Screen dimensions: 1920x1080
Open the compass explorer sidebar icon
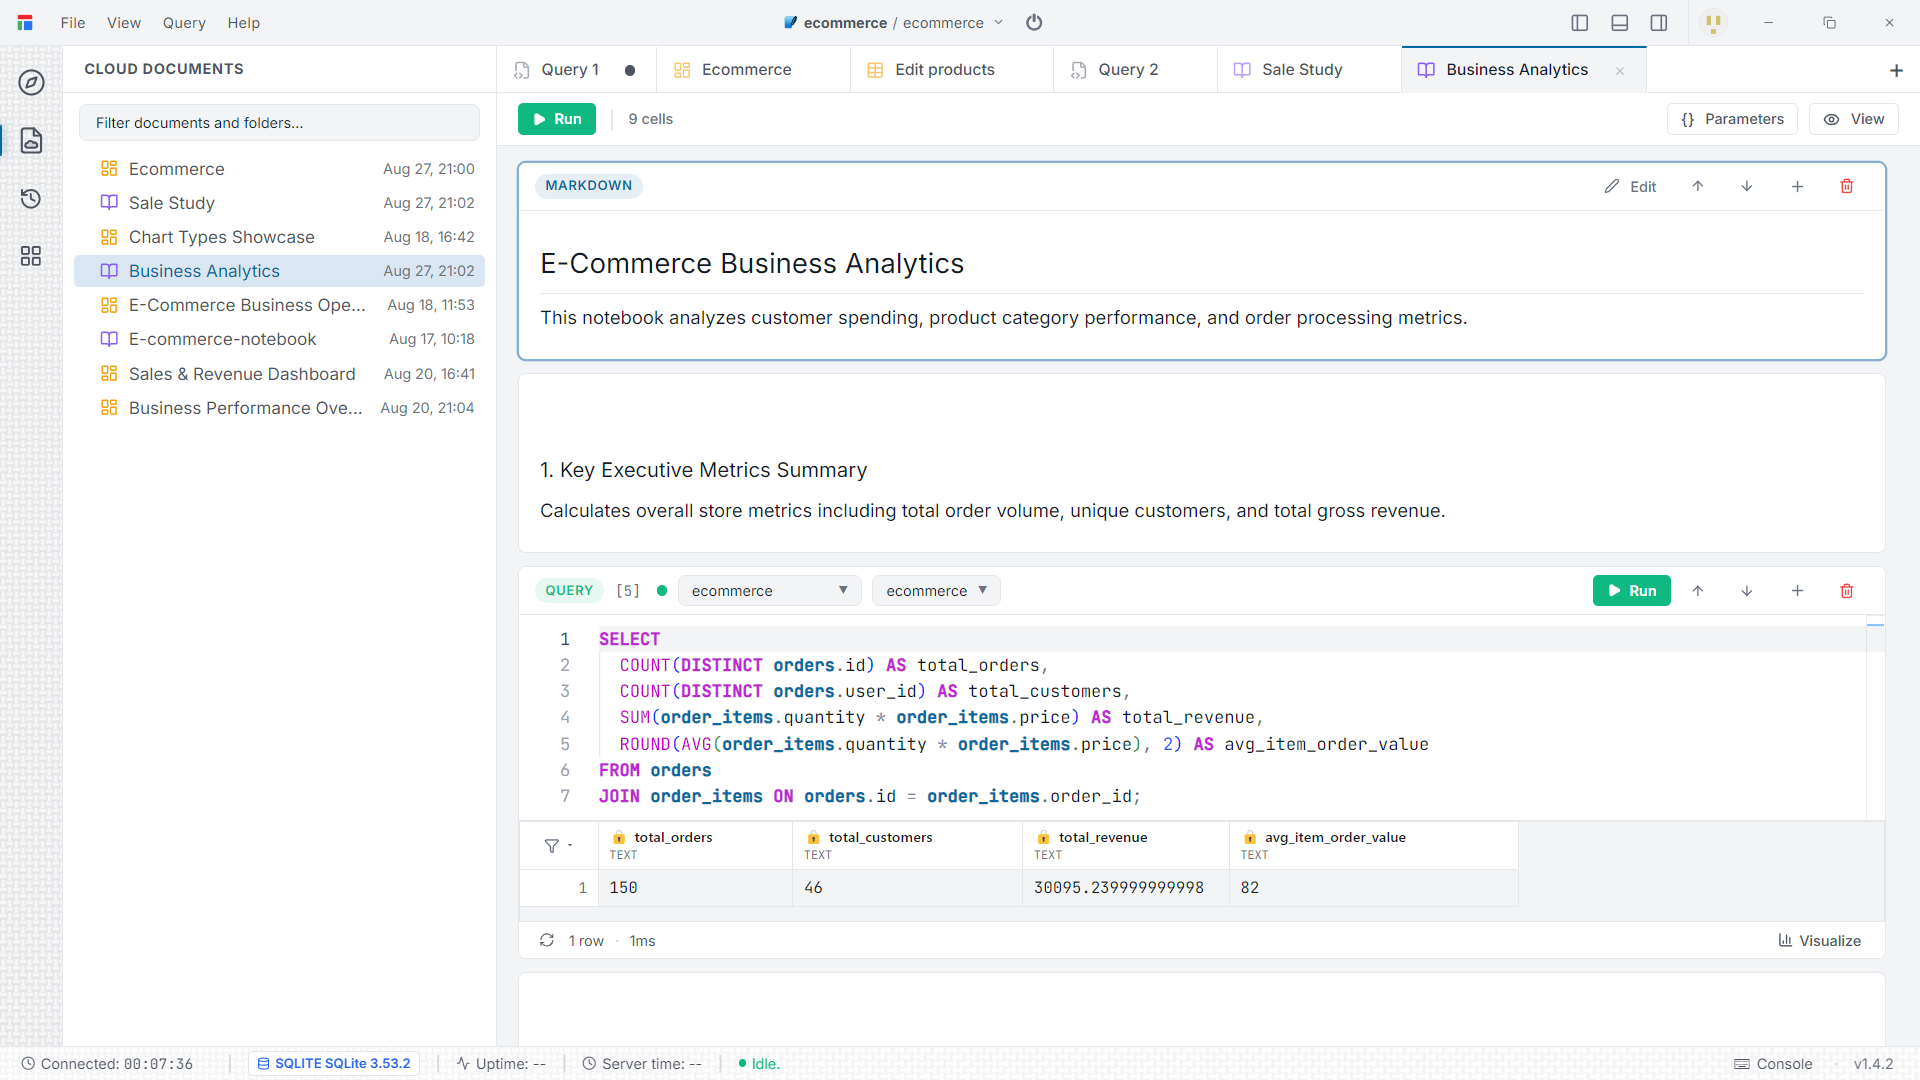(31, 82)
